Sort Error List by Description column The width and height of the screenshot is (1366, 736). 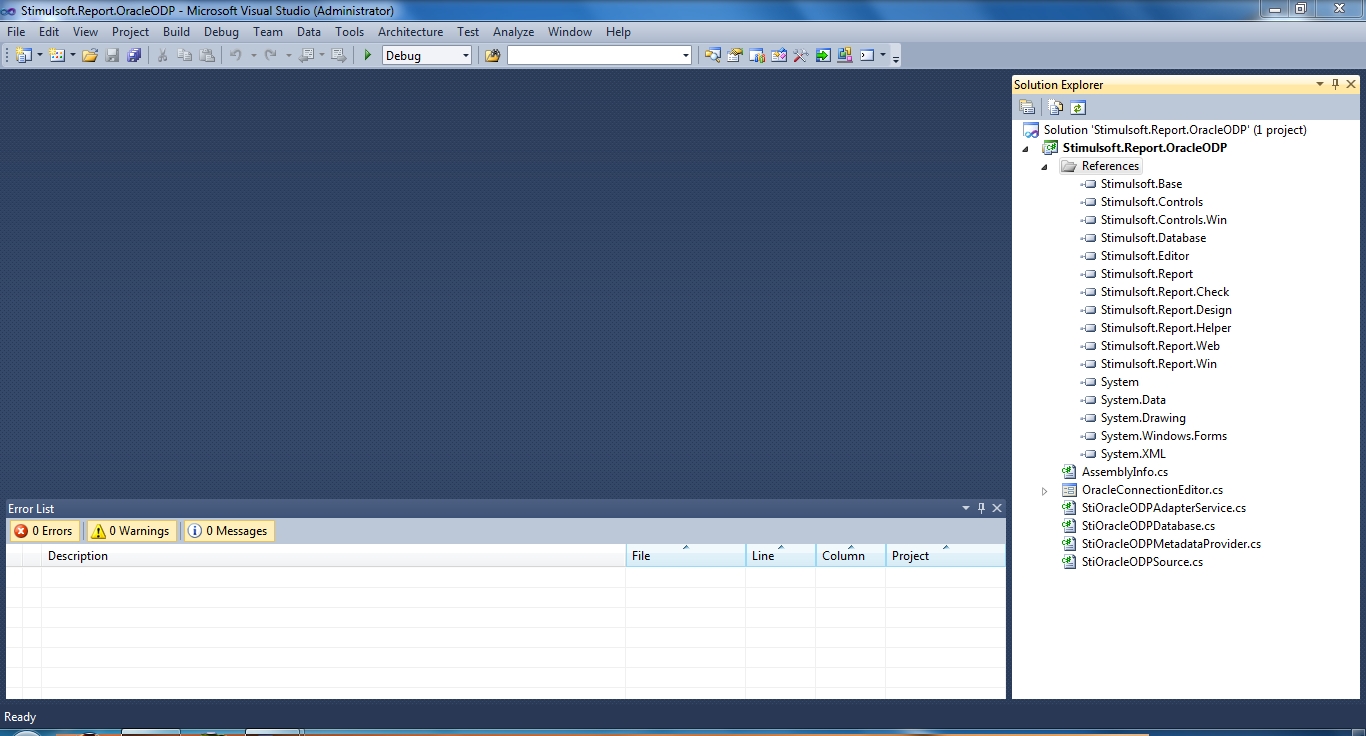coord(333,556)
